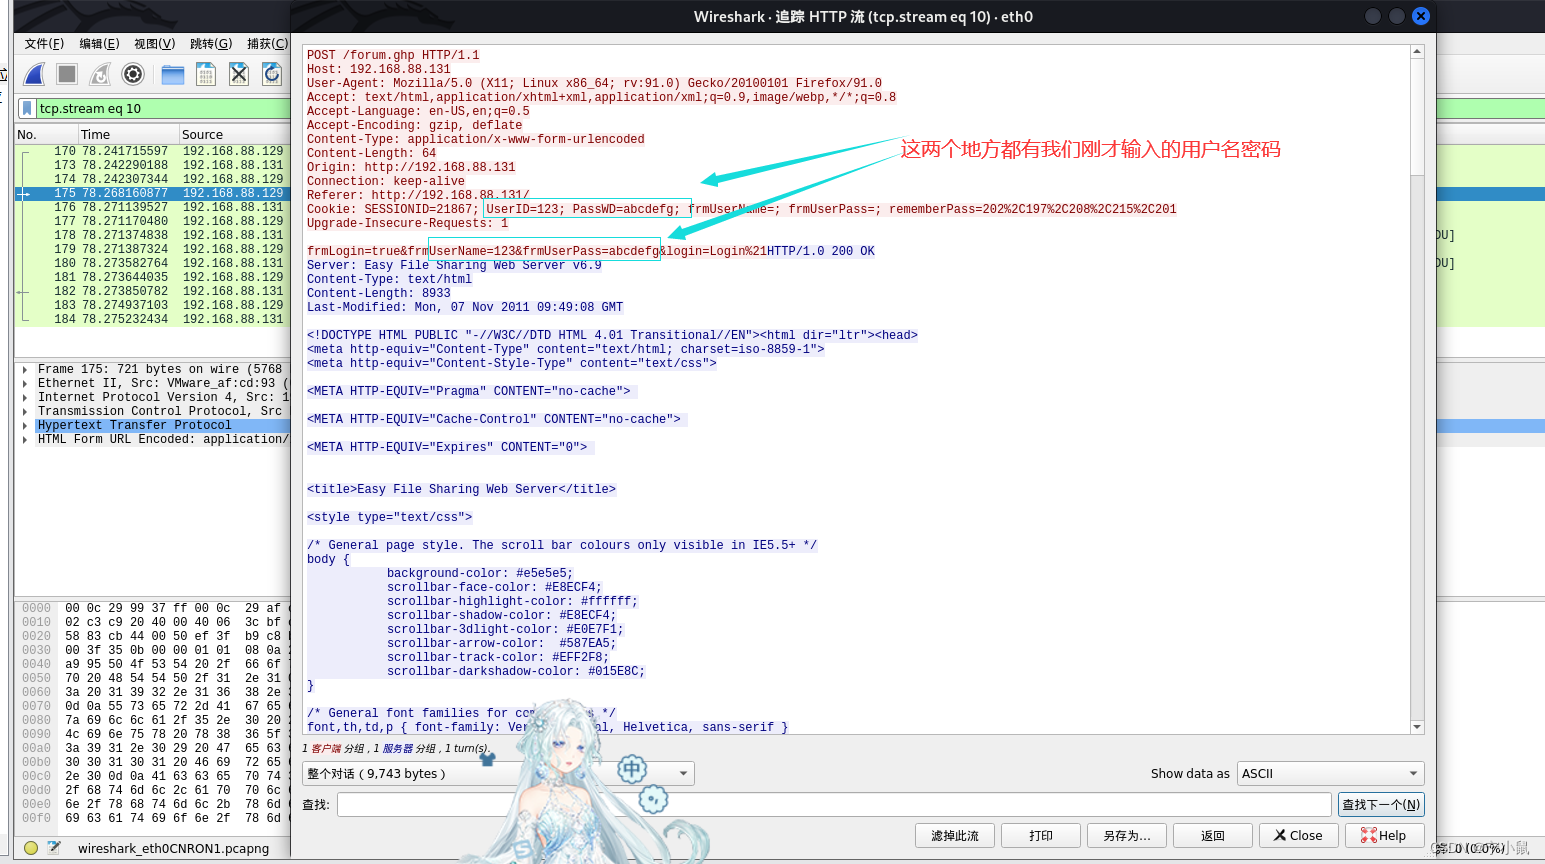
Task: Open the 文件(F) menu
Action: click(x=44, y=43)
